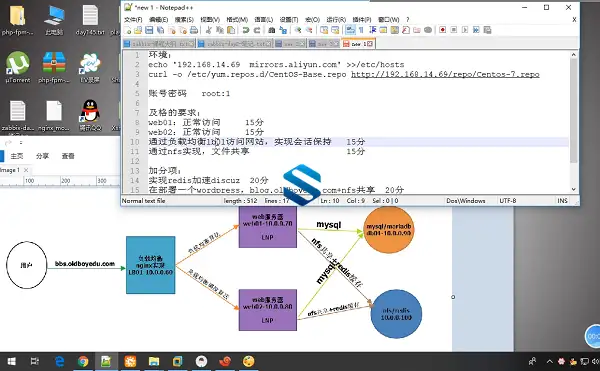
Task: Select the blue load balancer LB01 box
Action: [151, 265]
